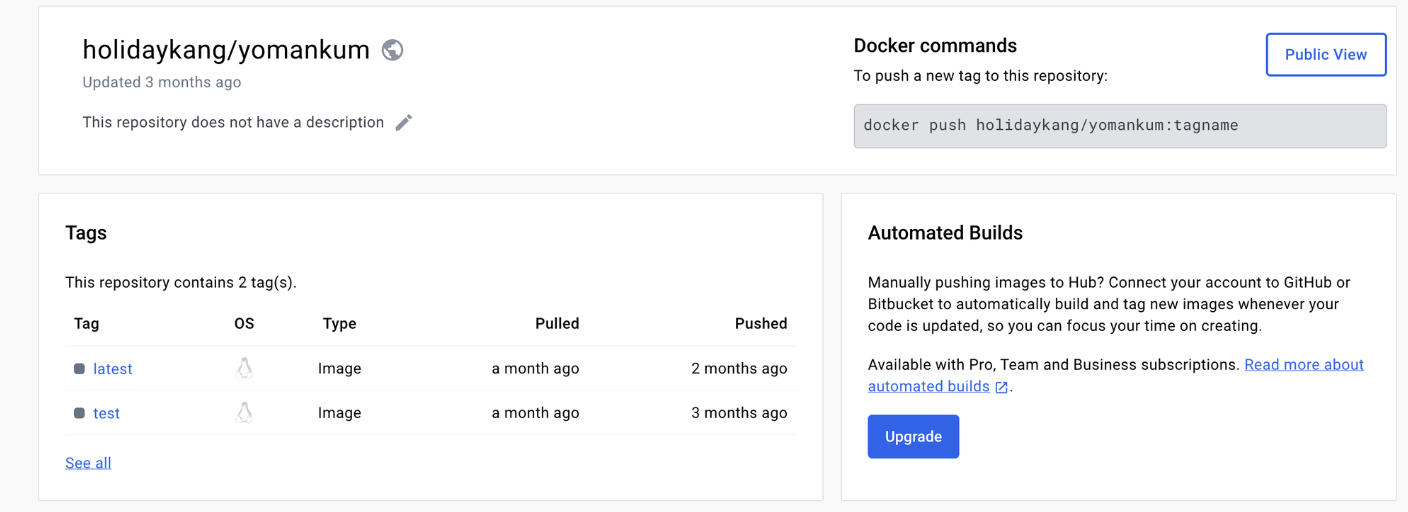
Task: Click the public globe icon beside yomankum
Action: 393,49
